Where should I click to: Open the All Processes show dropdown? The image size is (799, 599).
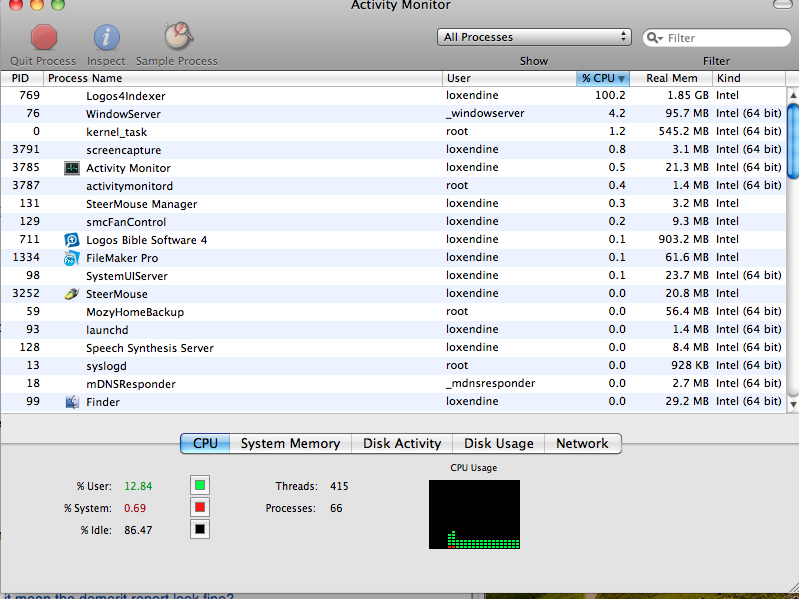click(x=534, y=37)
